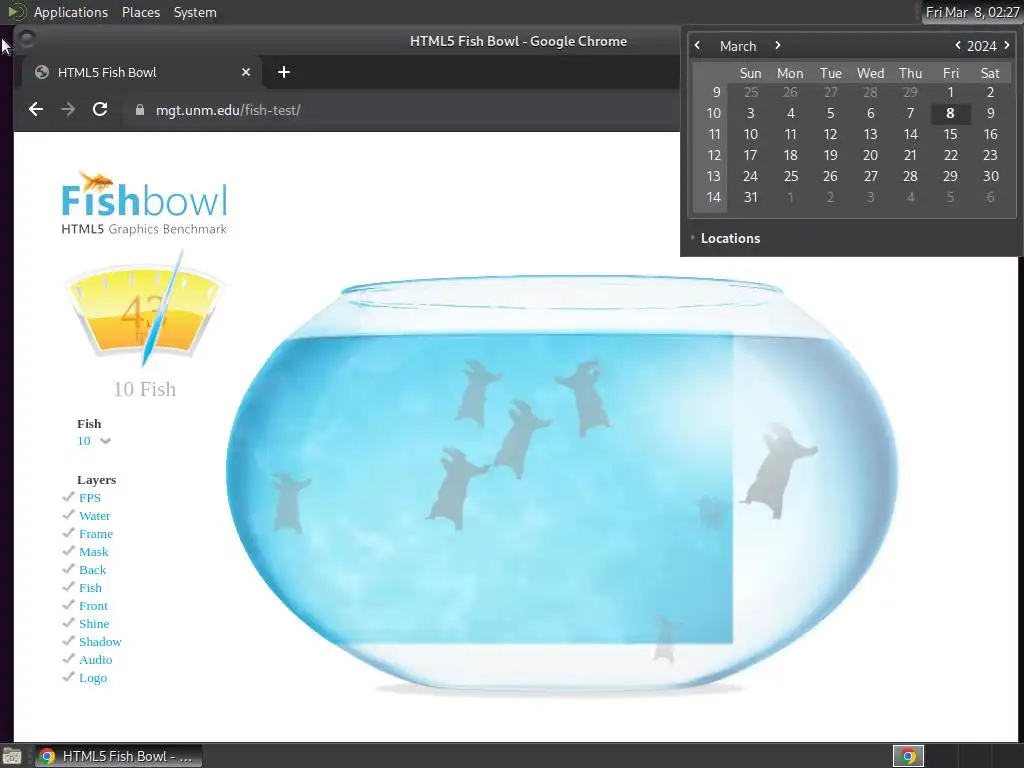Select March 30 in the calendar
The width and height of the screenshot is (1024, 768).
(990, 176)
